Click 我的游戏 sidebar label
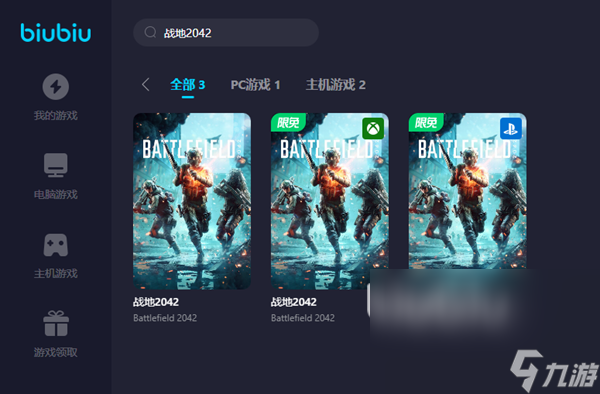This screenshot has height=394, width=600. click(x=56, y=116)
